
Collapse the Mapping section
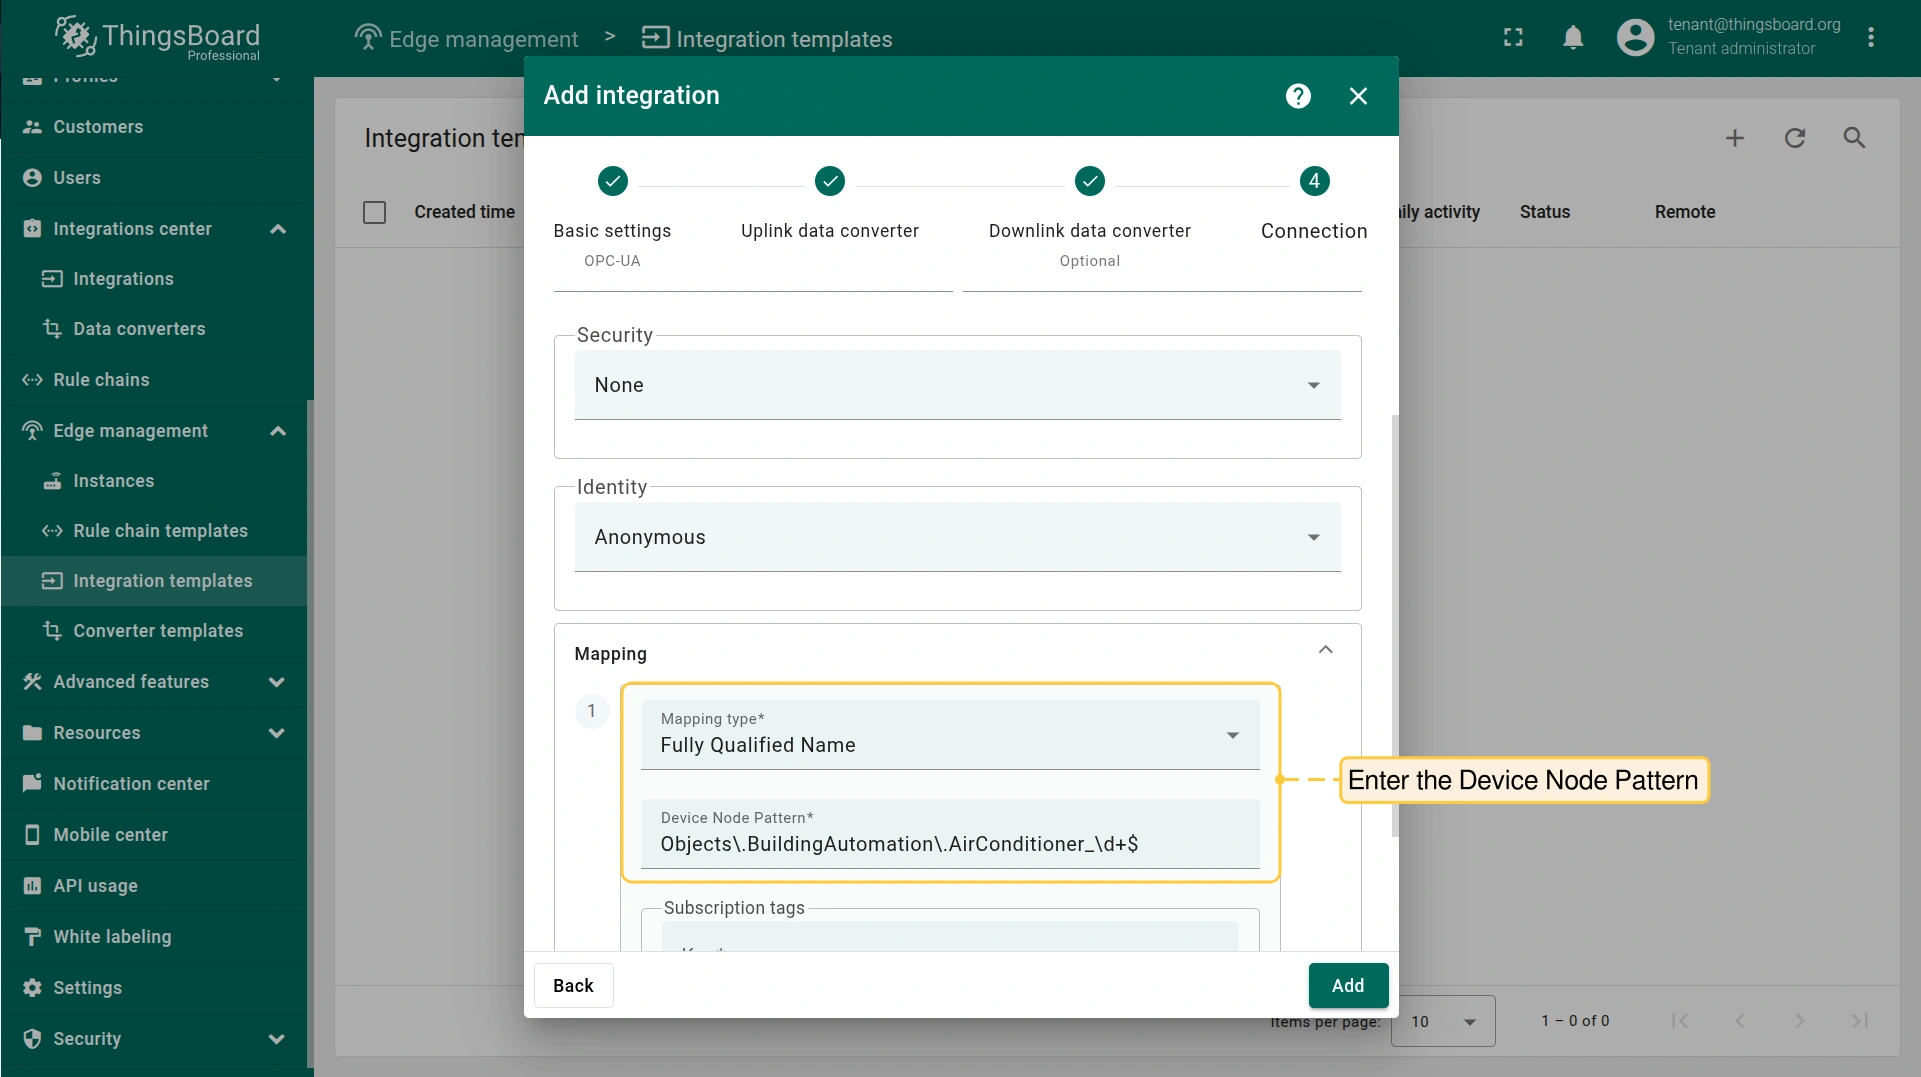pos(1325,650)
